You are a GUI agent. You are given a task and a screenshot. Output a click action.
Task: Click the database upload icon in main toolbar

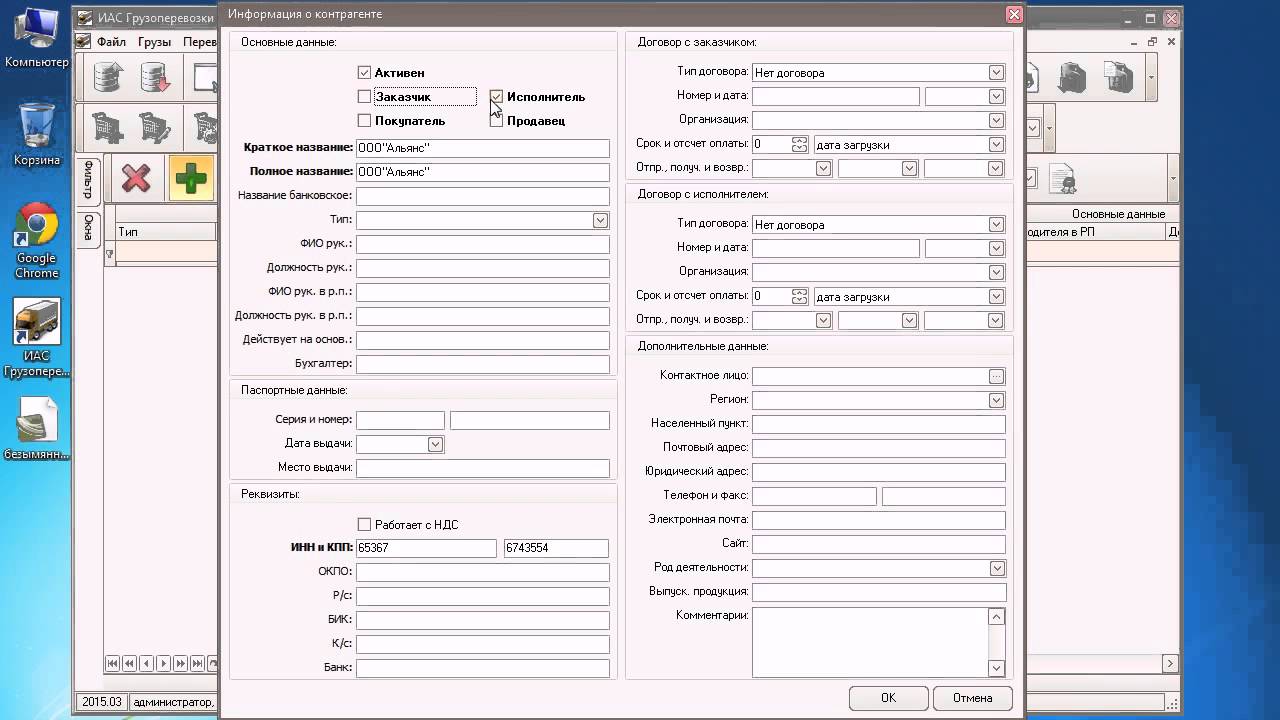pos(107,78)
